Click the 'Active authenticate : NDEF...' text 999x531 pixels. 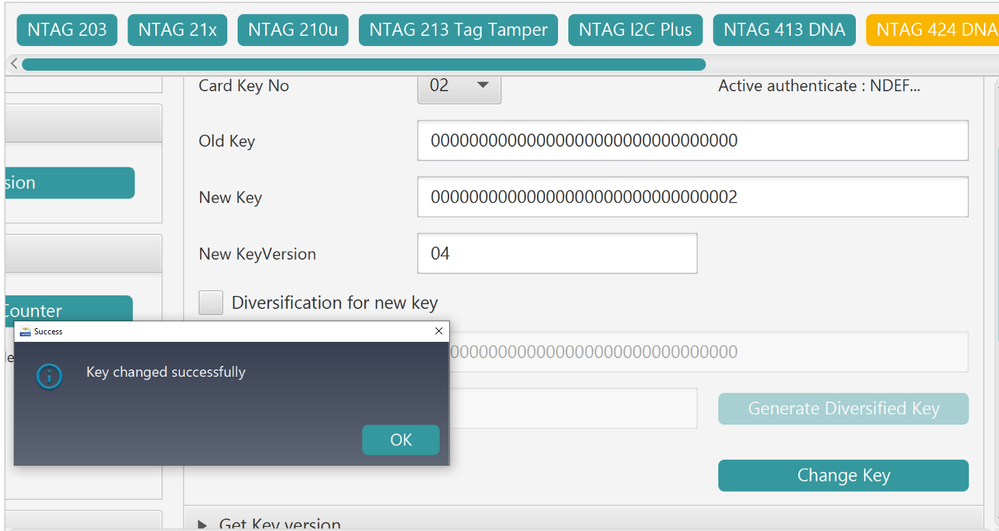819,86
